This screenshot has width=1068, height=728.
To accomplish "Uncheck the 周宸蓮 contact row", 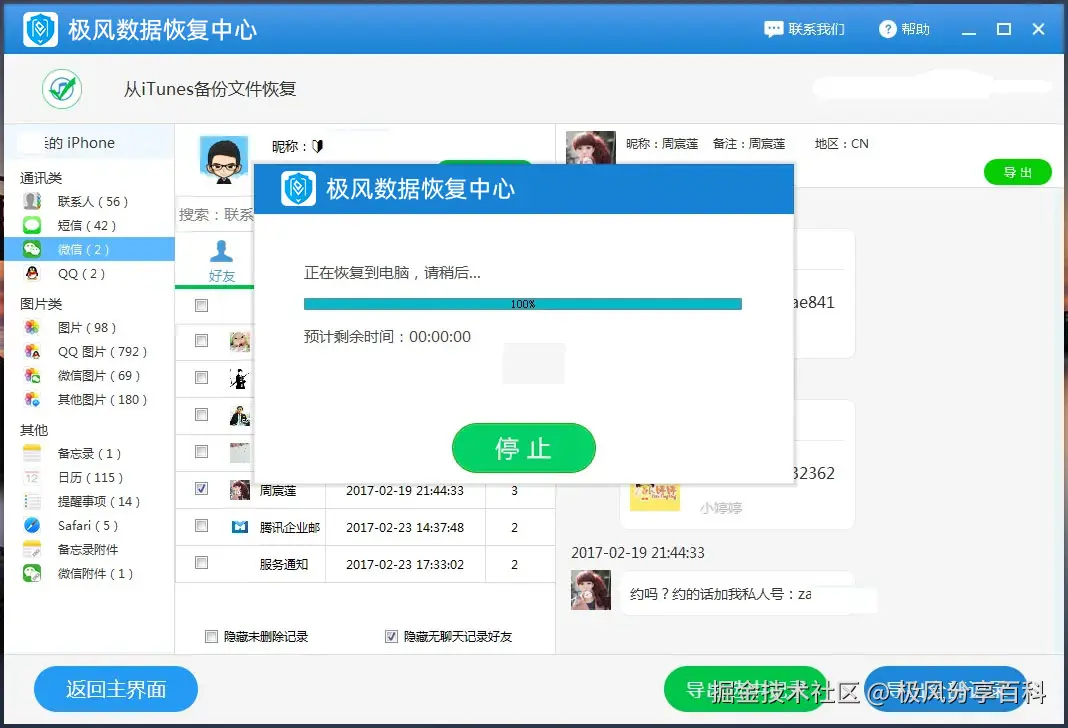I will pos(201,491).
